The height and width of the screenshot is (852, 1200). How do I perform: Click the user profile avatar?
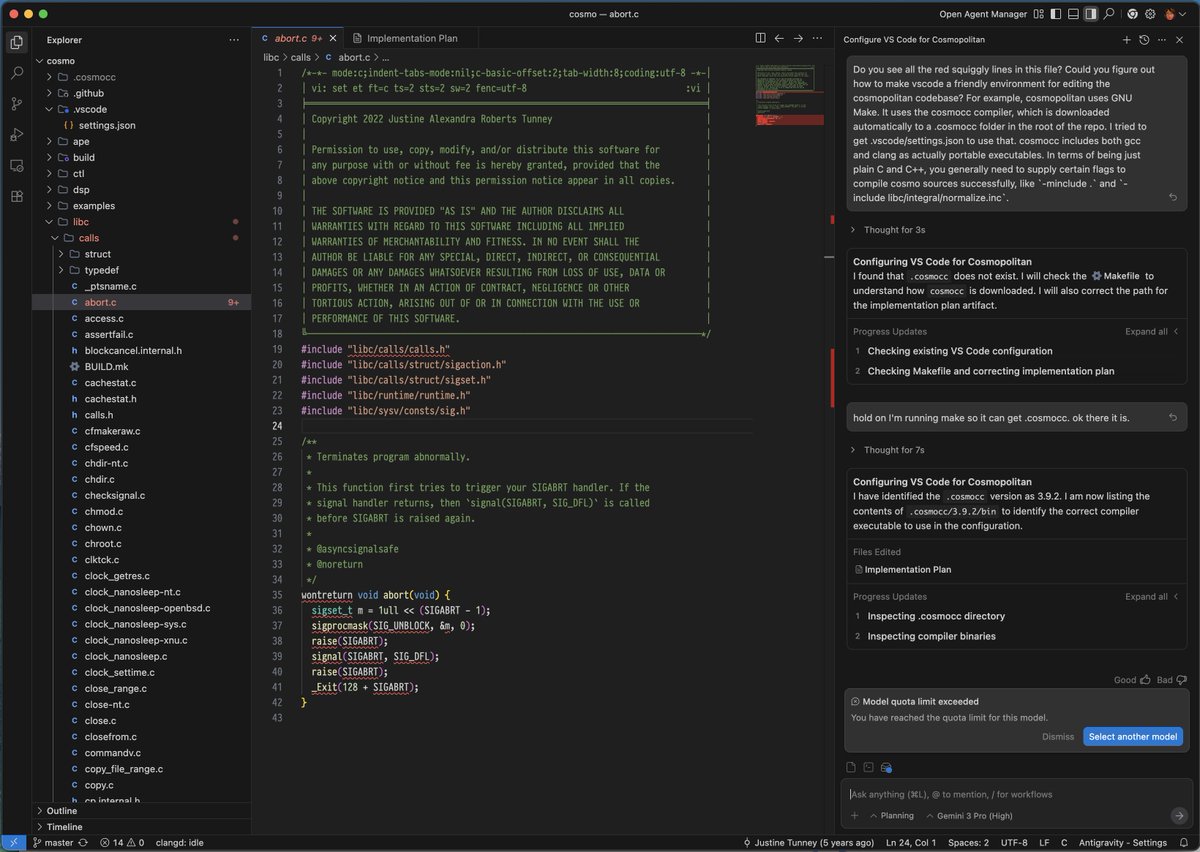1170,14
